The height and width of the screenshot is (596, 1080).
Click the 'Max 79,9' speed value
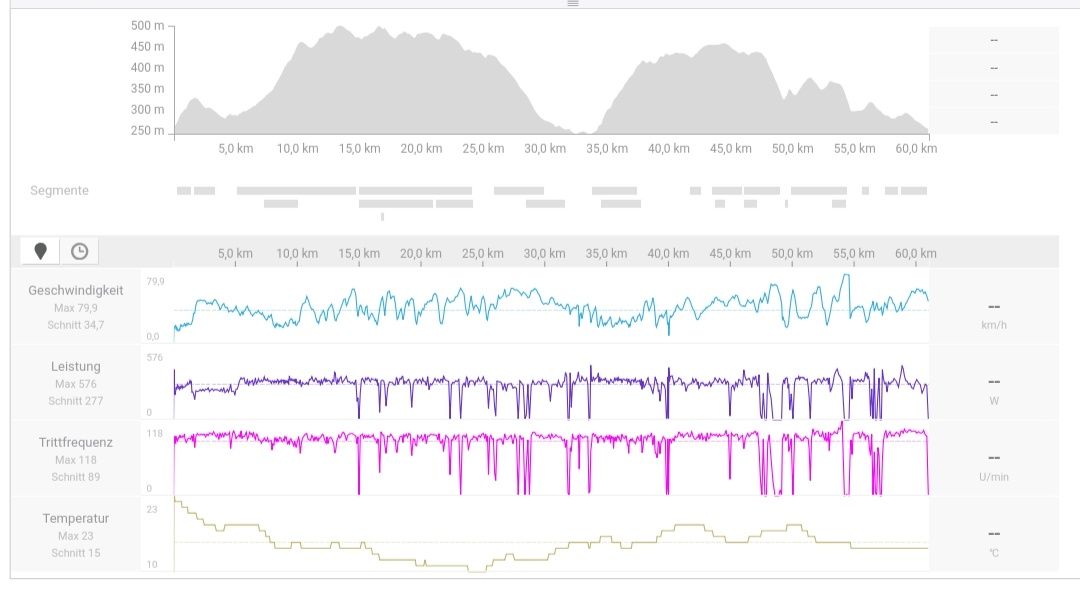76,308
